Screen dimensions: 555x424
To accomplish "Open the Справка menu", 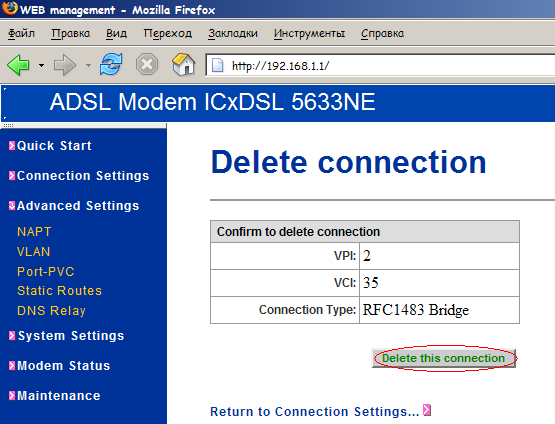I will pos(382,33).
